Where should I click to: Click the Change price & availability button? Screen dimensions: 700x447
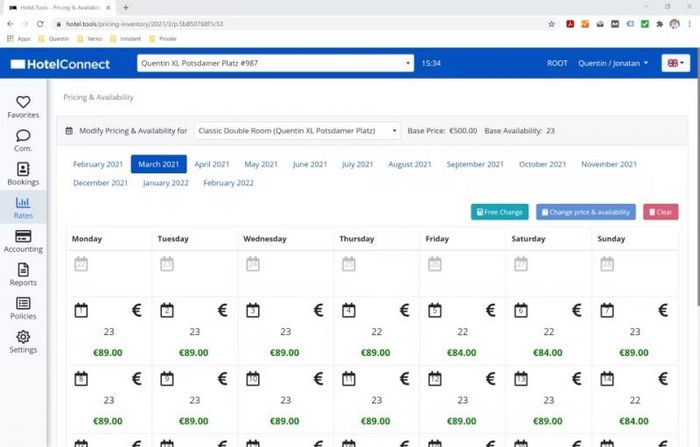[x=585, y=212]
